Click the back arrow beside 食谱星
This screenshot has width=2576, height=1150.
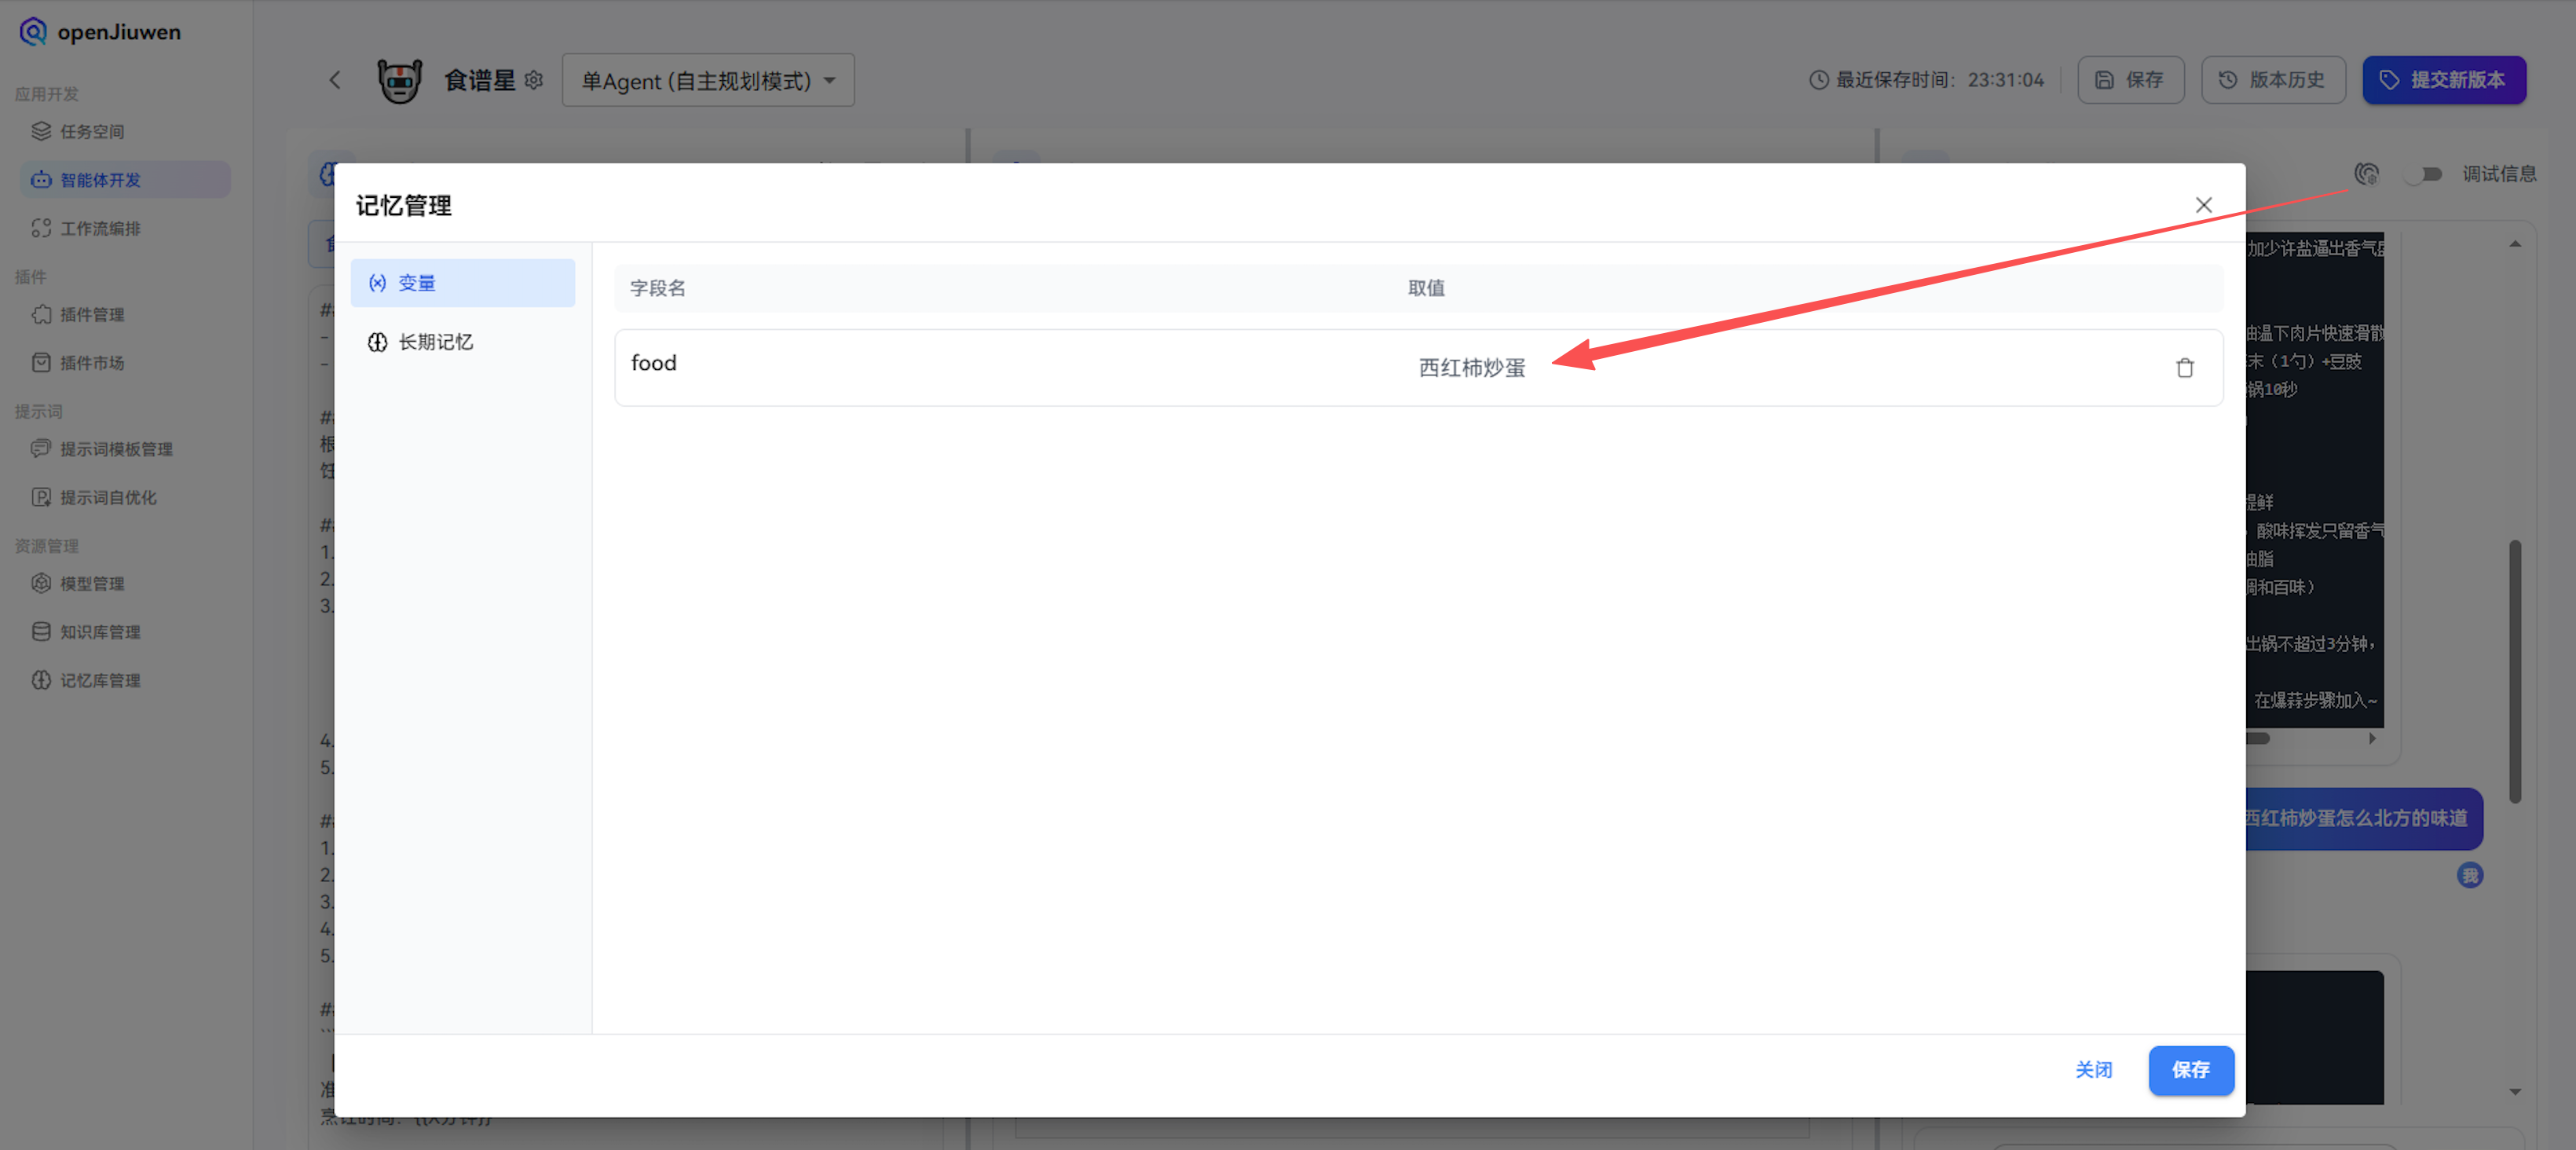click(335, 80)
